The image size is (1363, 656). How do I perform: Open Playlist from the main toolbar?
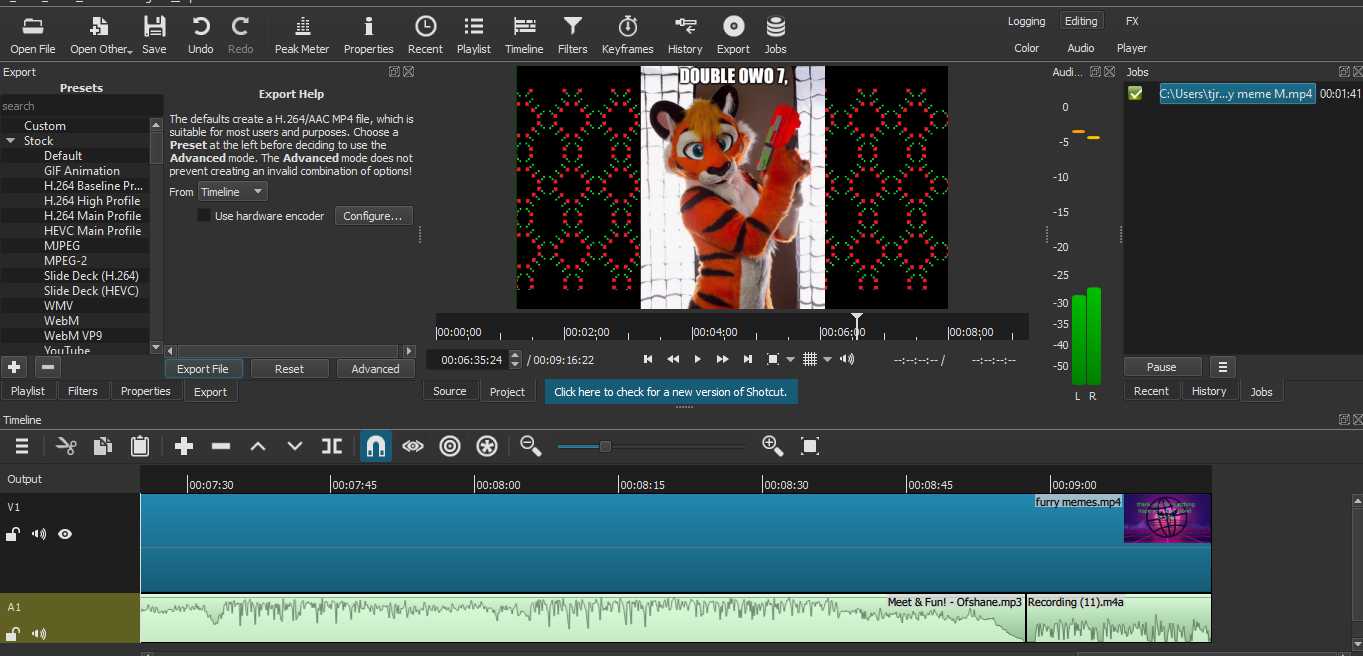tap(474, 35)
